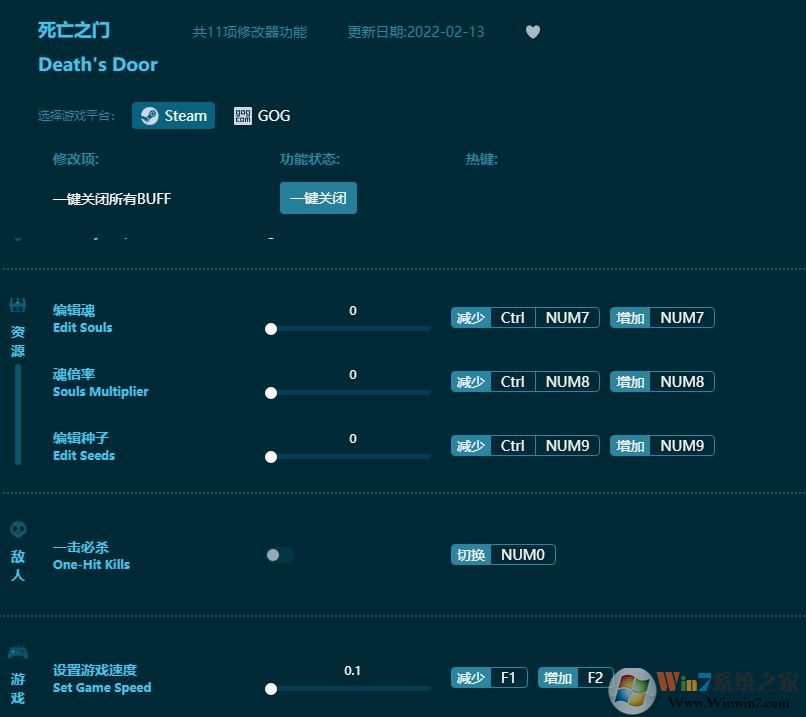Click the GOG logo icon
The image size is (806, 717).
click(x=243, y=116)
